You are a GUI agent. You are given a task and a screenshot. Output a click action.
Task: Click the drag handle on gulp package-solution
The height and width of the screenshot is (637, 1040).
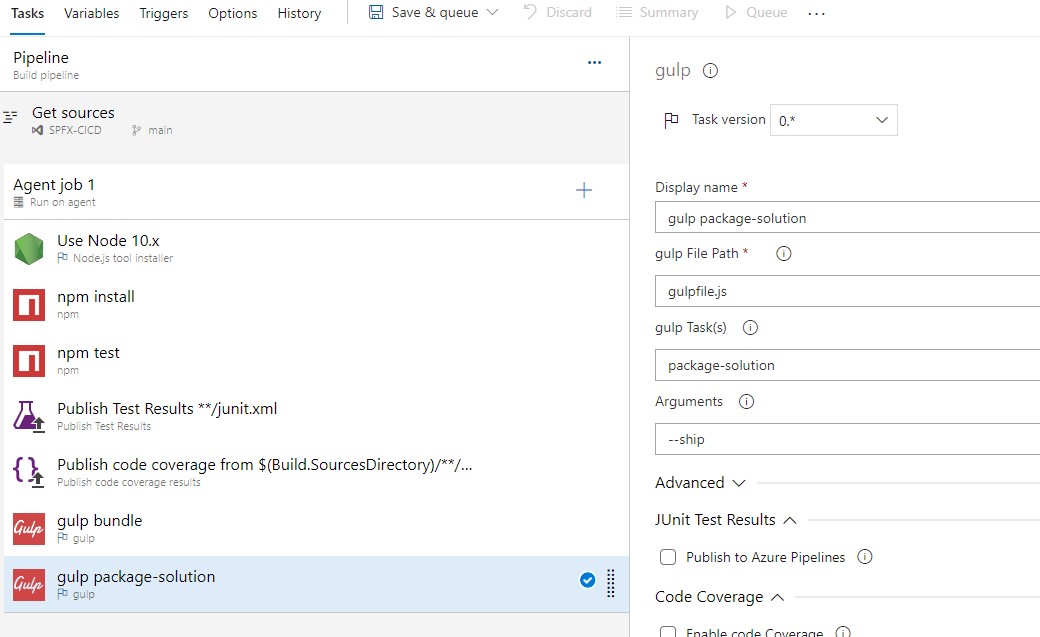tap(611, 584)
